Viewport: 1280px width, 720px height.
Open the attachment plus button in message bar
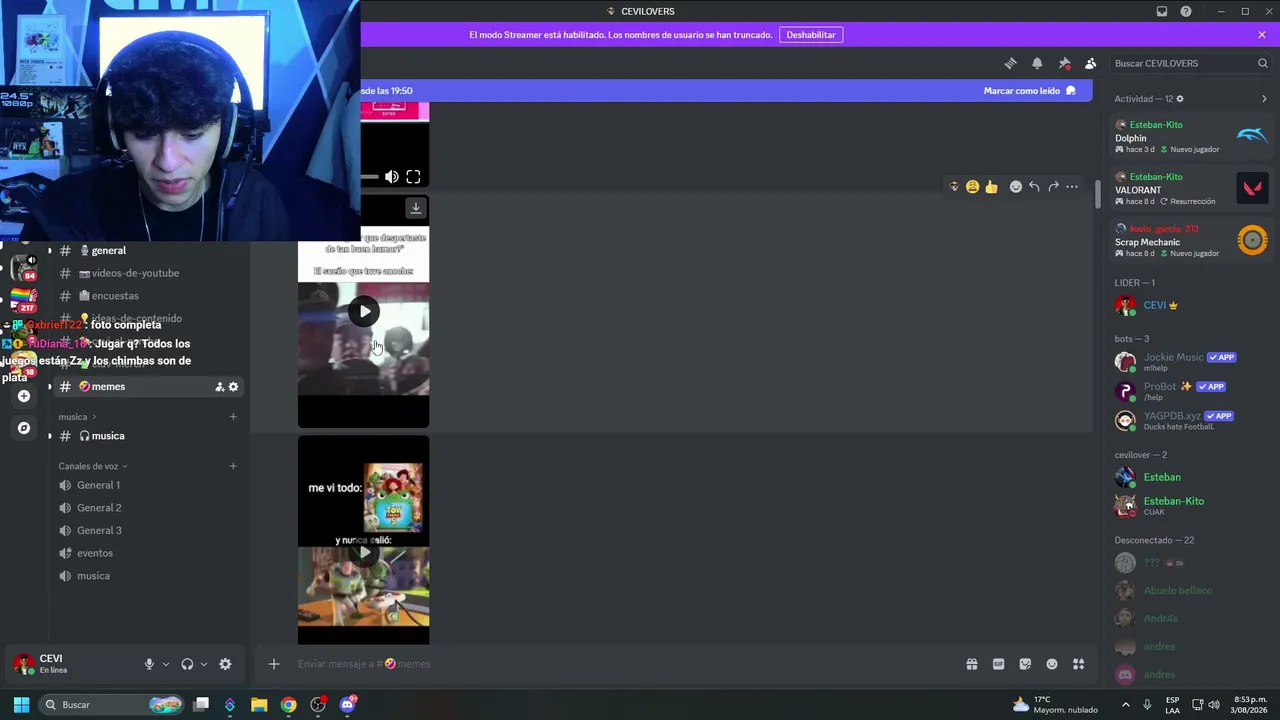[x=273, y=664]
